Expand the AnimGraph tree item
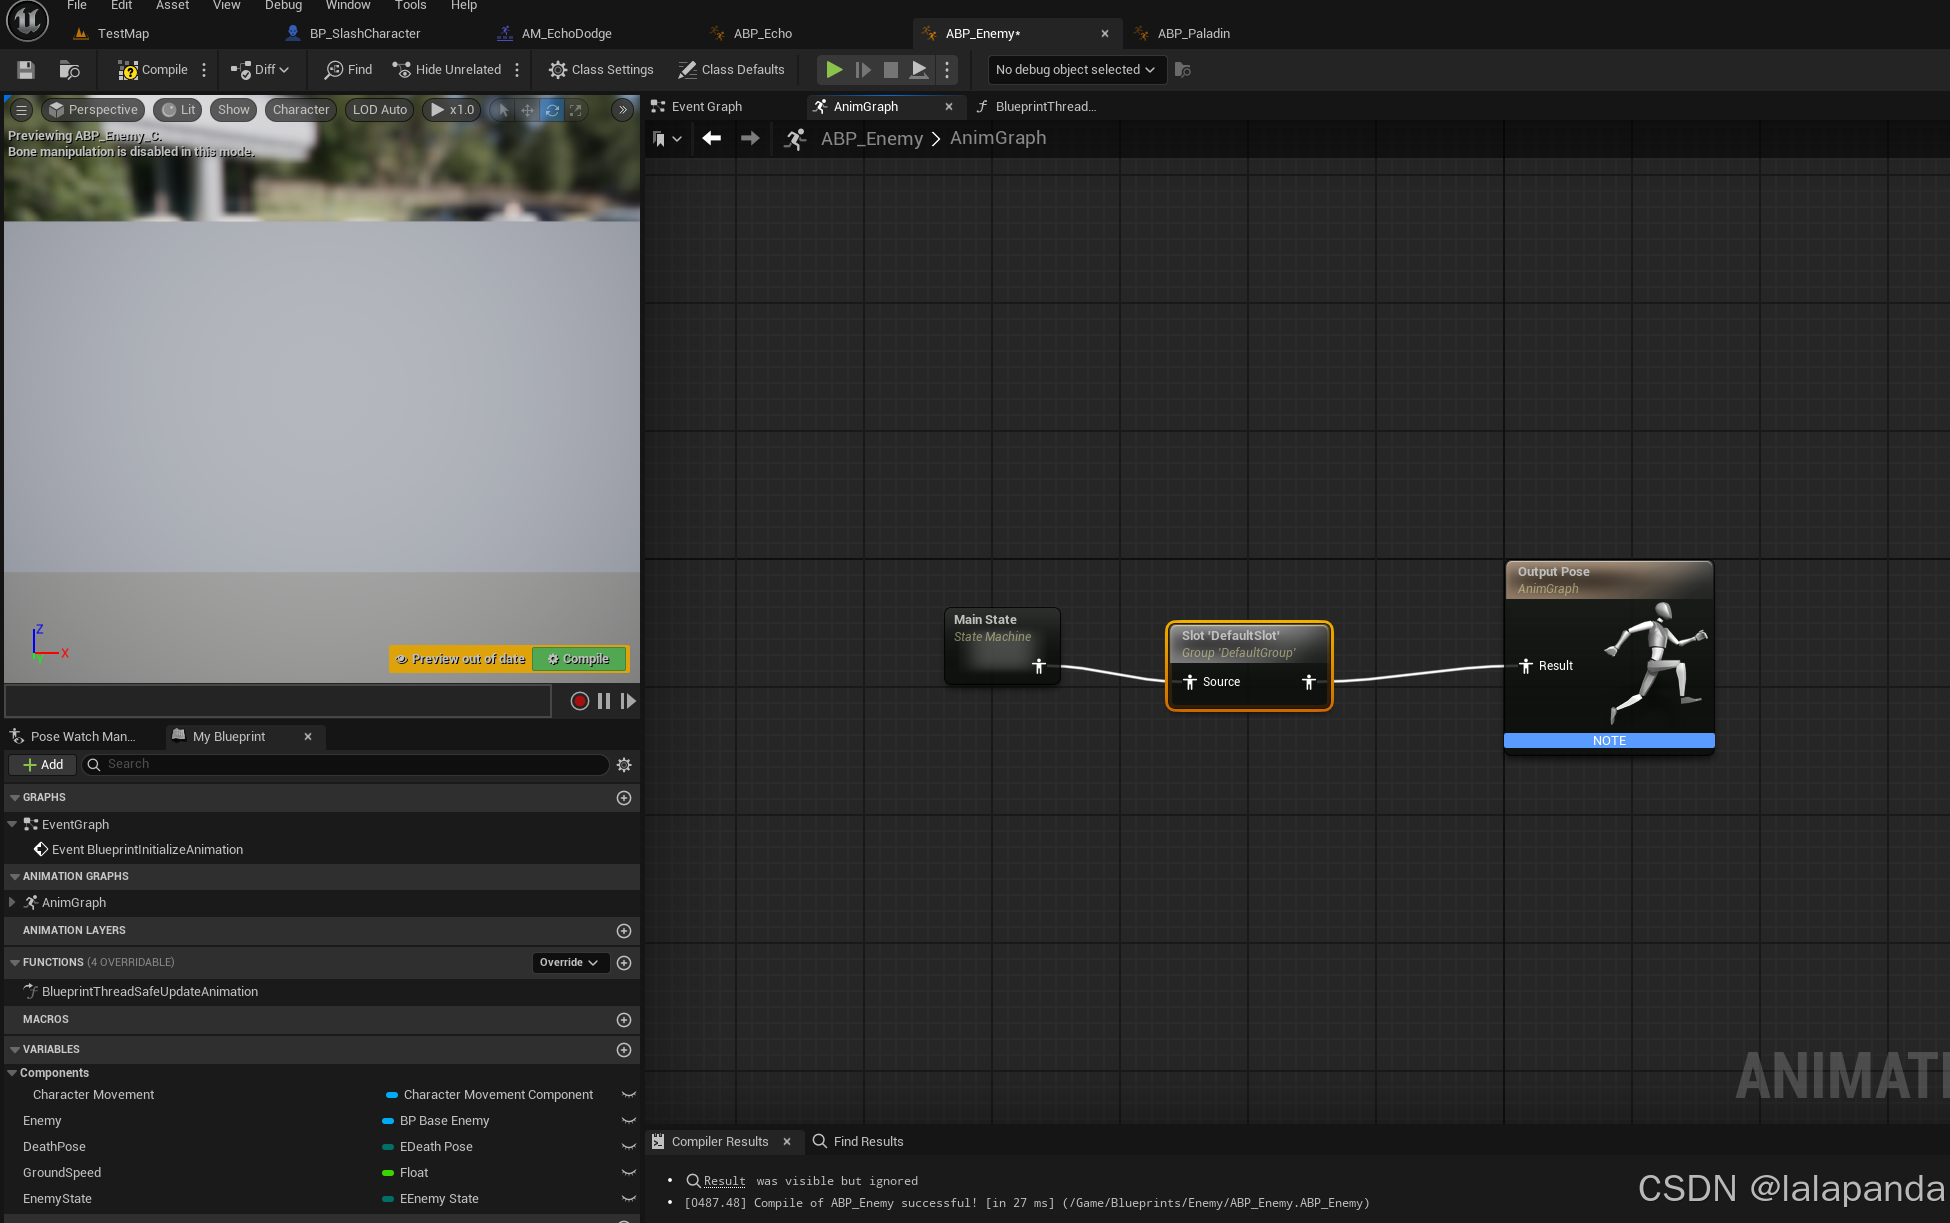Viewport: 1950px width, 1223px height. pos(12,903)
